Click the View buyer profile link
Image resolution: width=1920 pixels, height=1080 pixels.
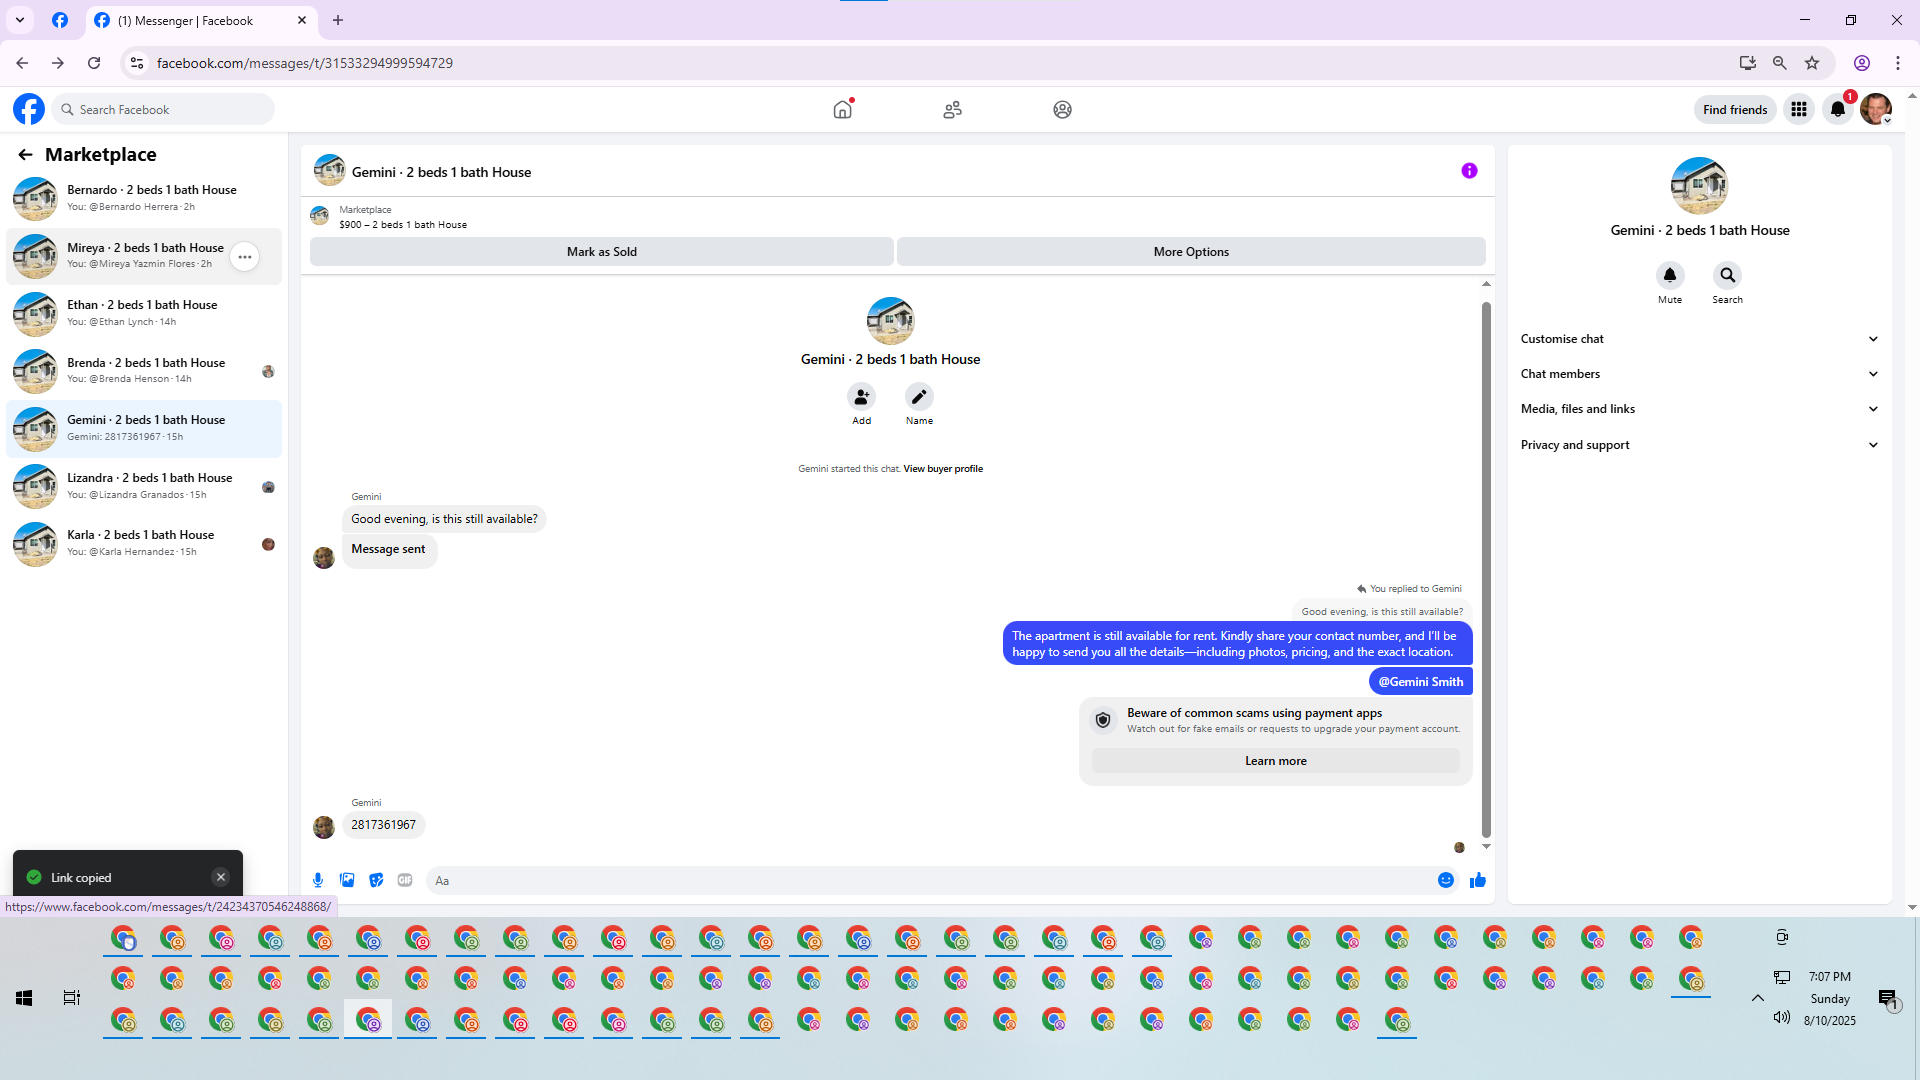(942, 469)
